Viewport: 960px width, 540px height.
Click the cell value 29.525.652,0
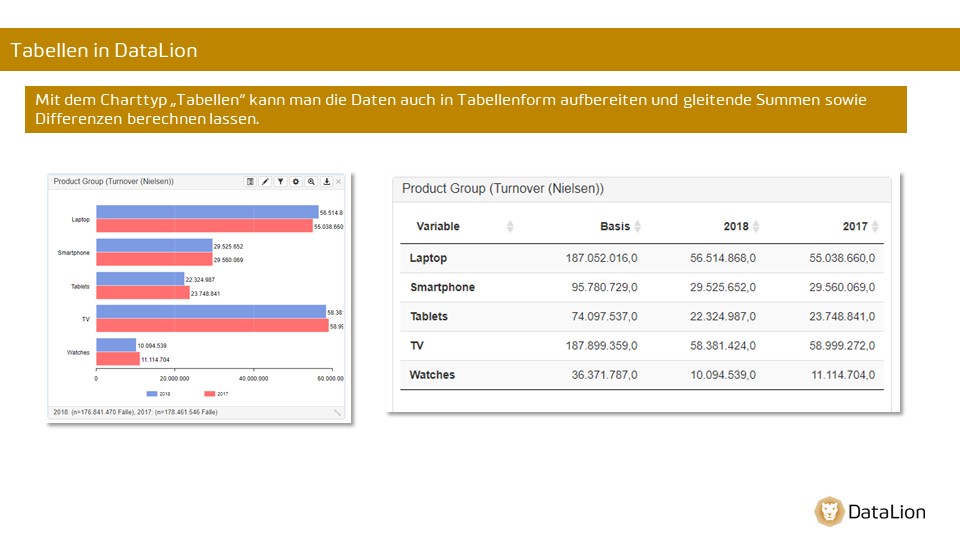pyautogui.click(x=723, y=287)
